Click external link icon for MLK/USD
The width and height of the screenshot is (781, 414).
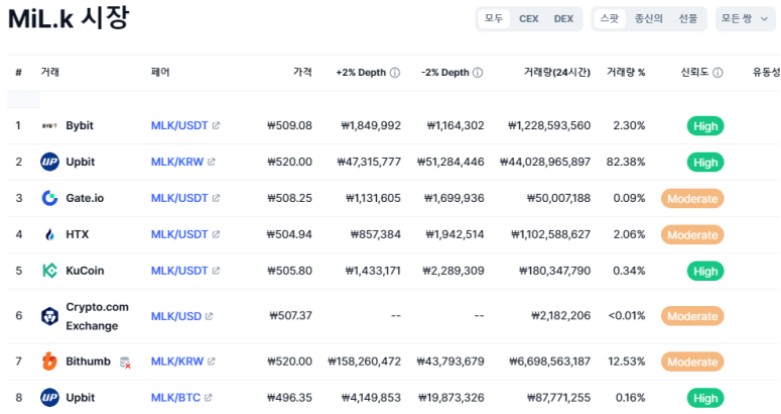(209, 316)
